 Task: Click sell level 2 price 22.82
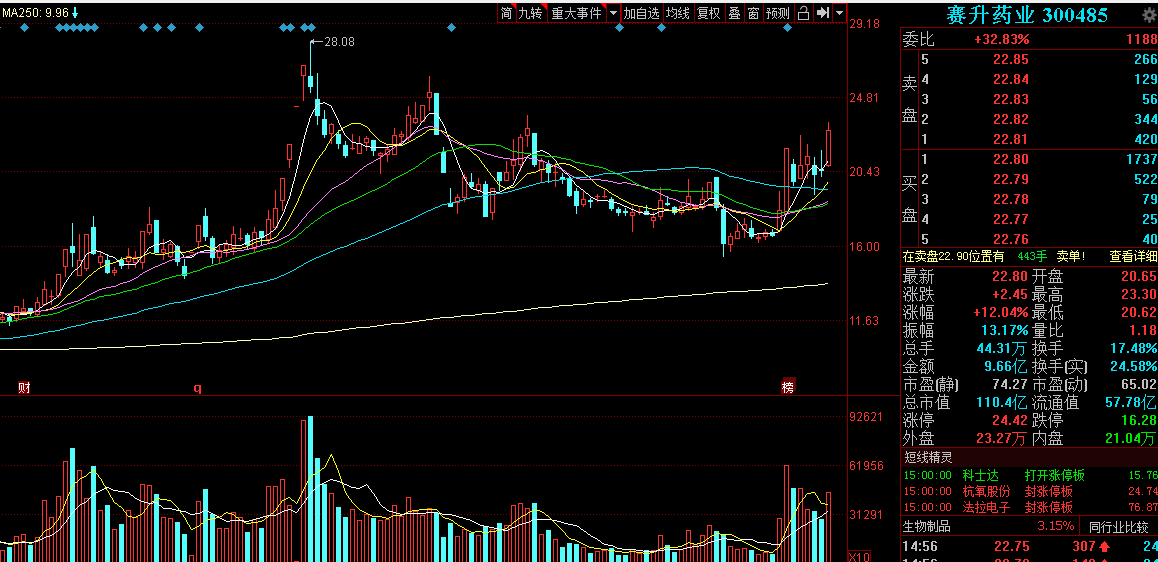tap(1011, 119)
